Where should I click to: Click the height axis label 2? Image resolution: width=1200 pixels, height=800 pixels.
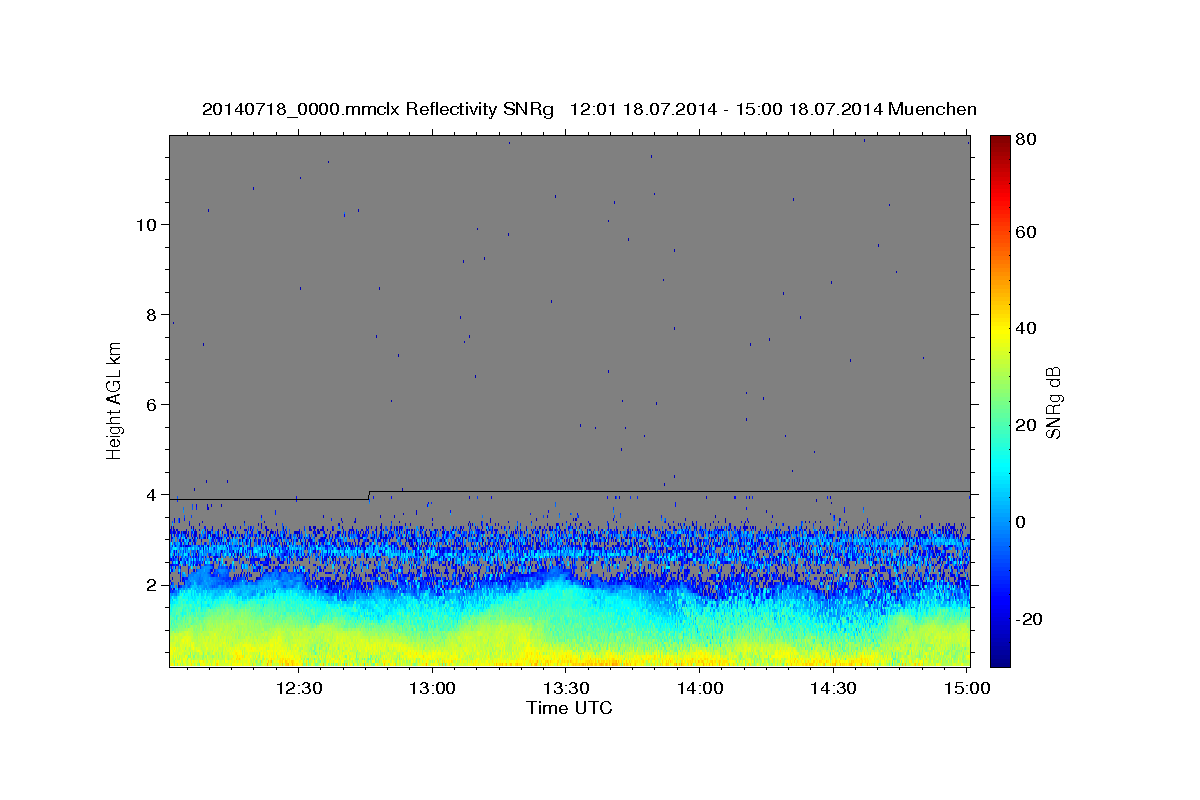click(x=149, y=585)
